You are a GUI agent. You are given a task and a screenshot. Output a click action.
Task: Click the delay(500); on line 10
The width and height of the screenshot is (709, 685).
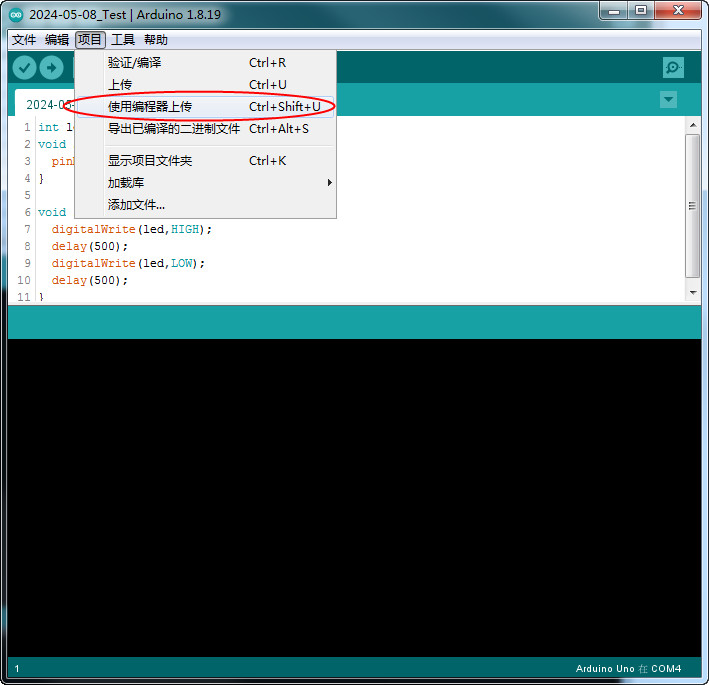[90, 280]
